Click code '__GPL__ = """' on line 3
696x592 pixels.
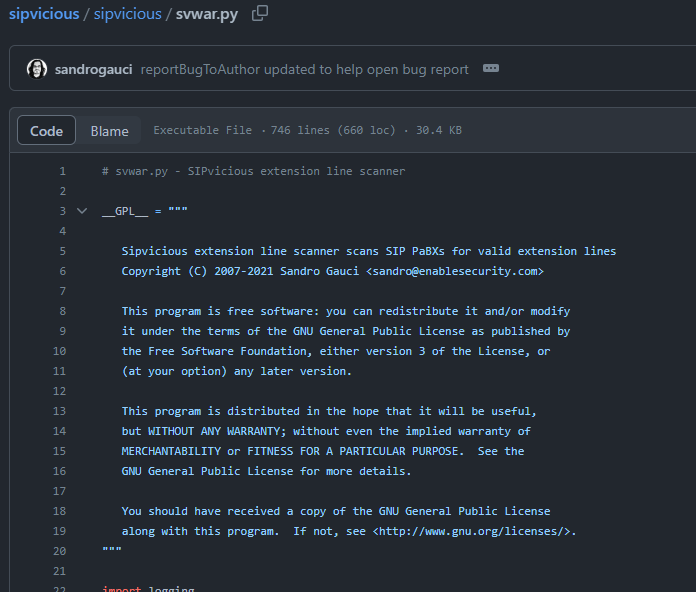(145, 211)
